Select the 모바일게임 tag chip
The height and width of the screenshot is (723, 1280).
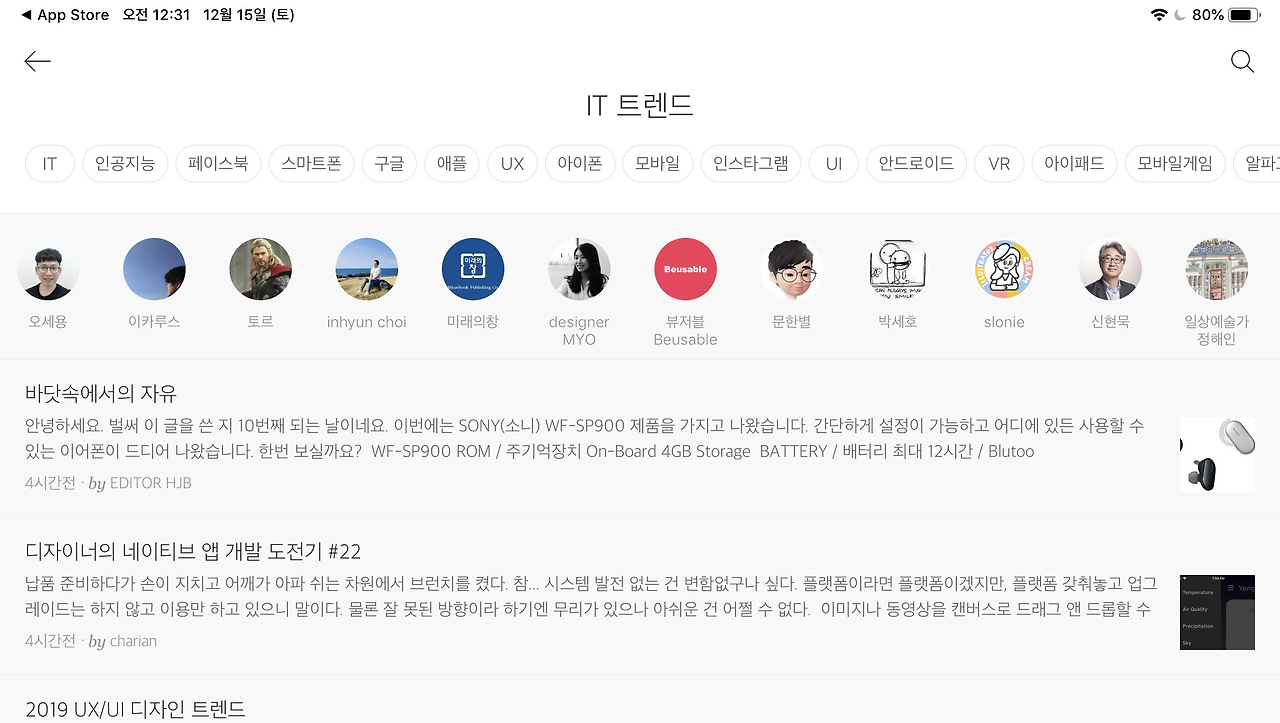coord(1174,164)
